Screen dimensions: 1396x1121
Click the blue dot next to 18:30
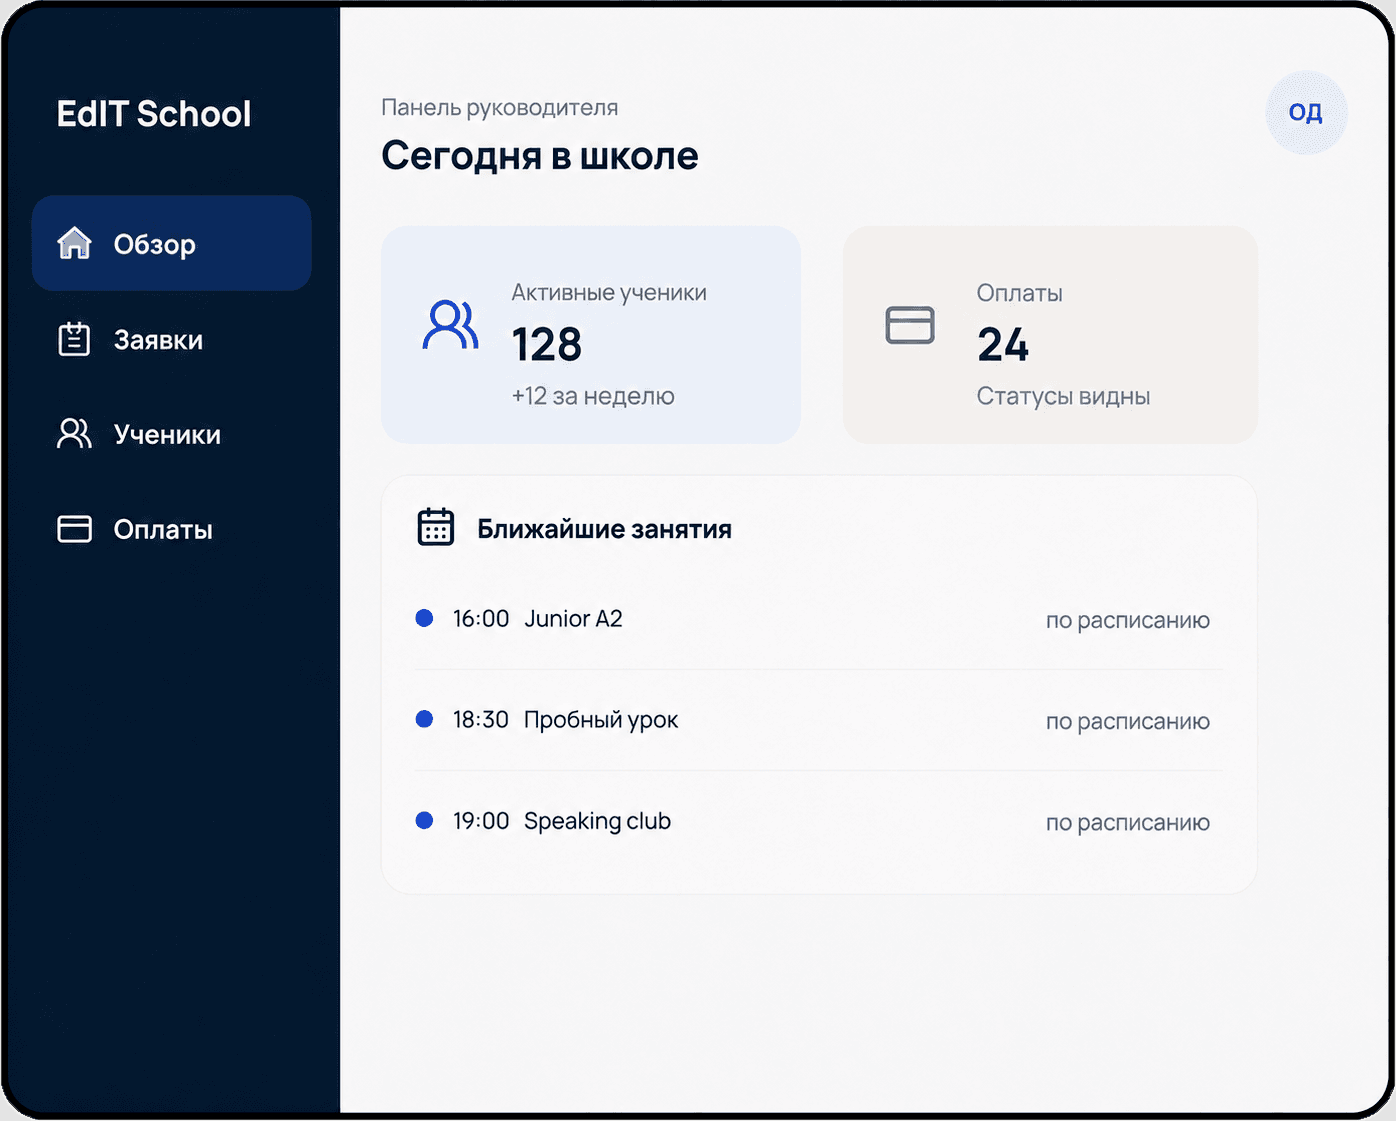tap(424, 719)
